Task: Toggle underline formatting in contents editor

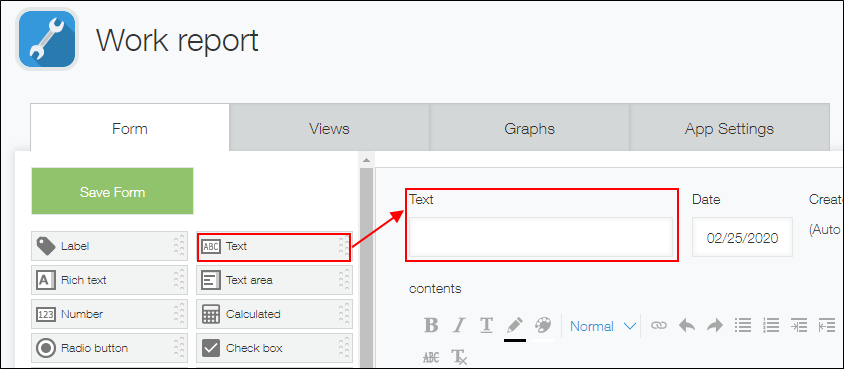Action: point(487,325)
